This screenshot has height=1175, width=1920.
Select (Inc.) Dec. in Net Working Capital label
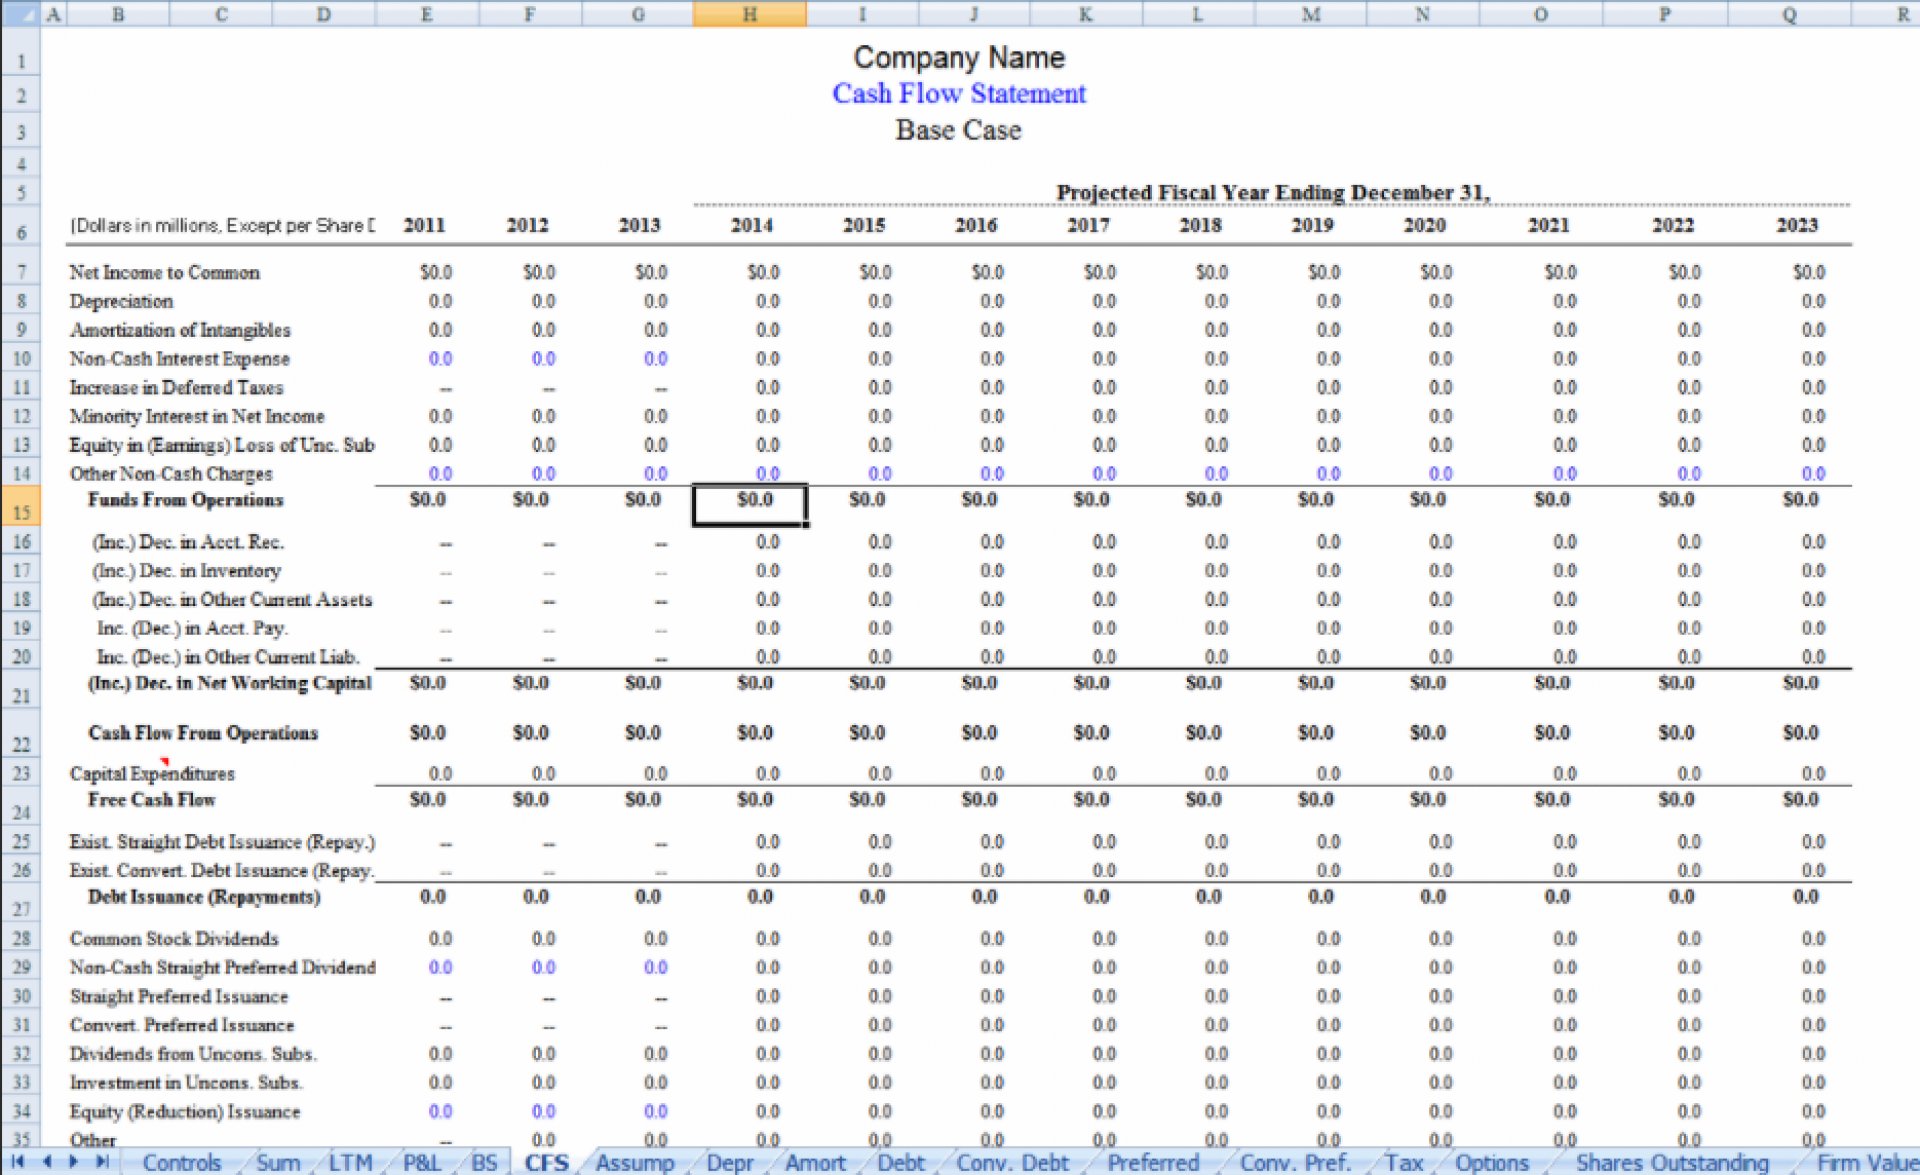point(230,683)
